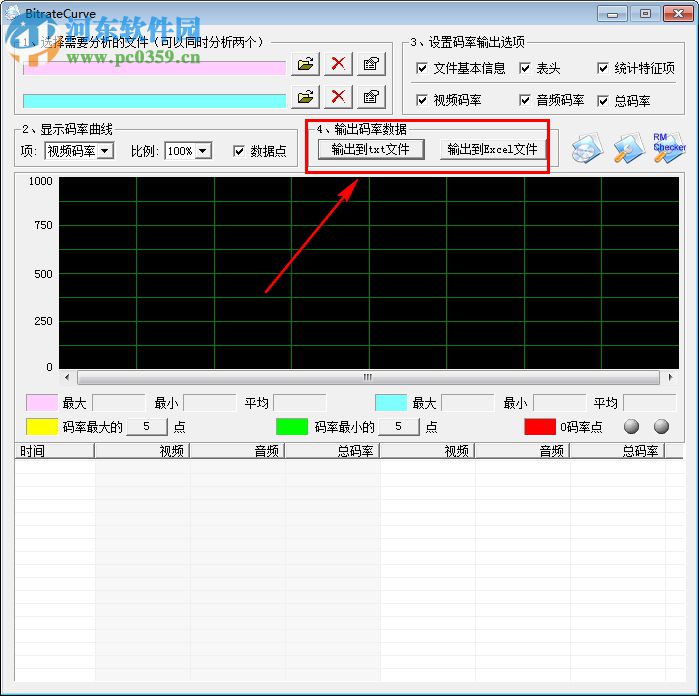Viewport: 699px width, 696px height.
Task: Click the 码率最大的 points count field
Action: coord(147,427)
